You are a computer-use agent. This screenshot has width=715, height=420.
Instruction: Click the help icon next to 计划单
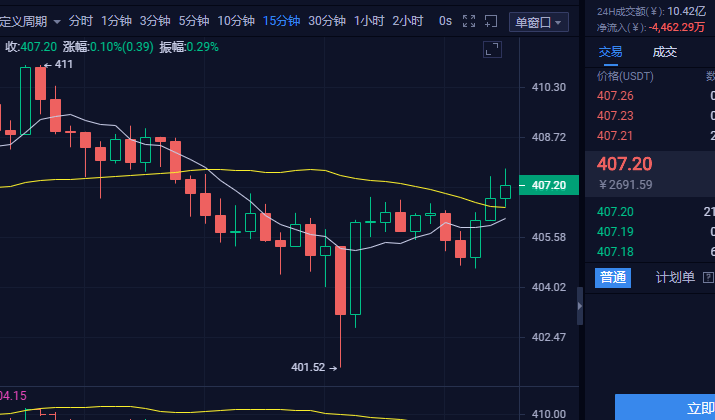click(x=708, y=277)
